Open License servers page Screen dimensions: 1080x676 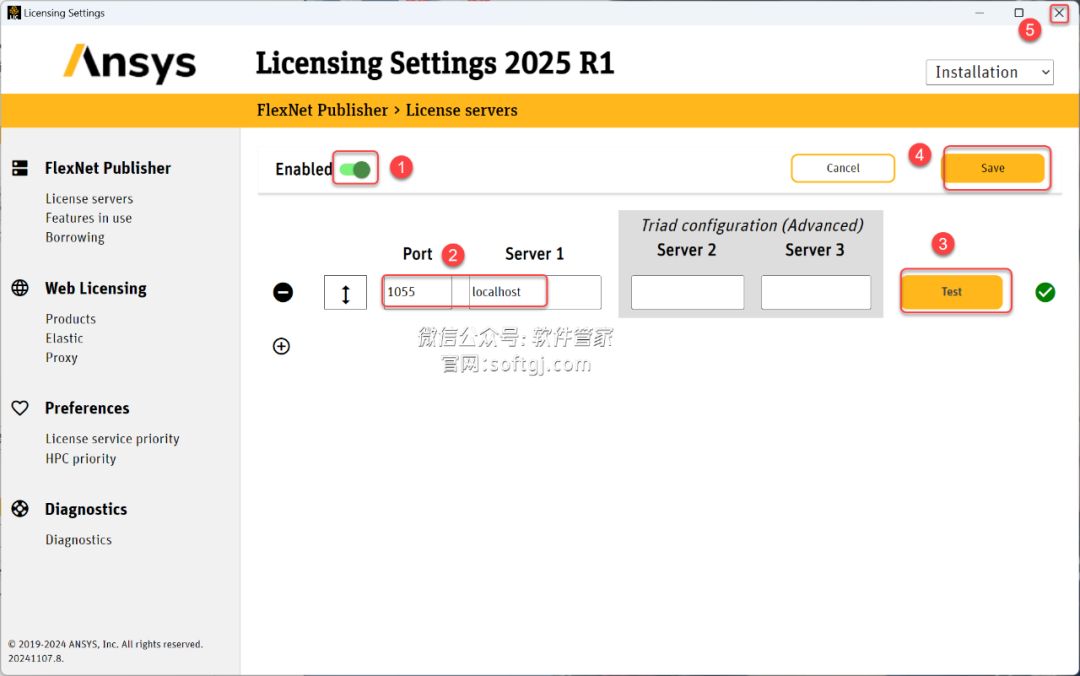pyautogui.click(x=90, y=198)
